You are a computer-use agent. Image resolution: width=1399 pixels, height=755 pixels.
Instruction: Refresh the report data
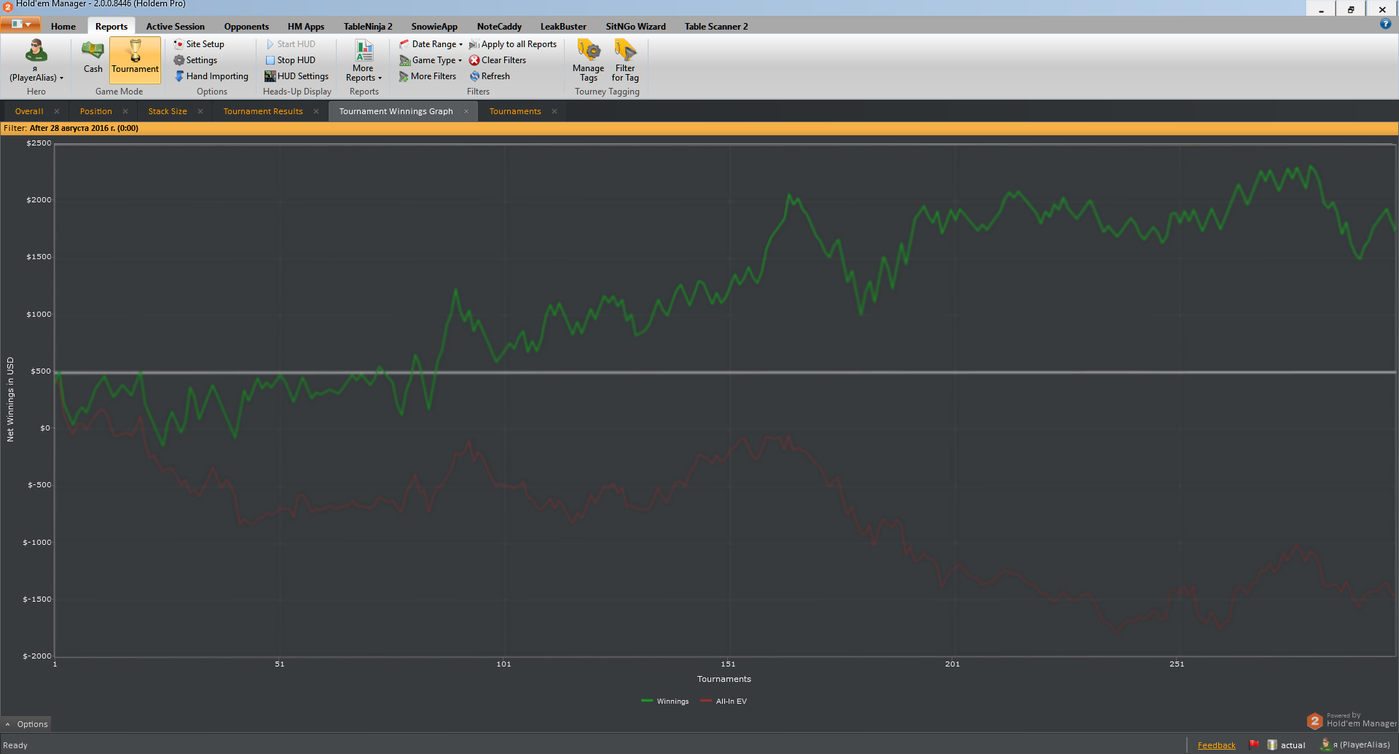[x=494, y=76]
